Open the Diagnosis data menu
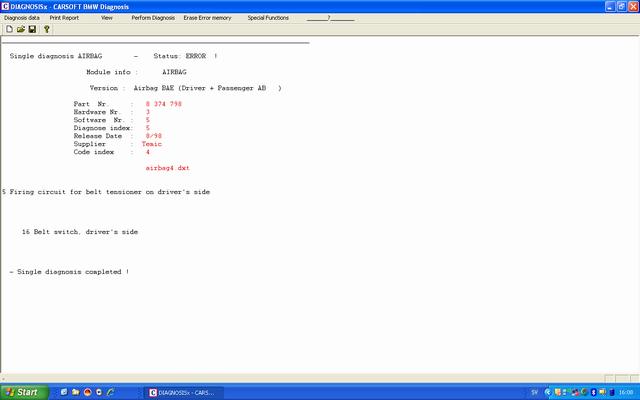 coord(21,18)
